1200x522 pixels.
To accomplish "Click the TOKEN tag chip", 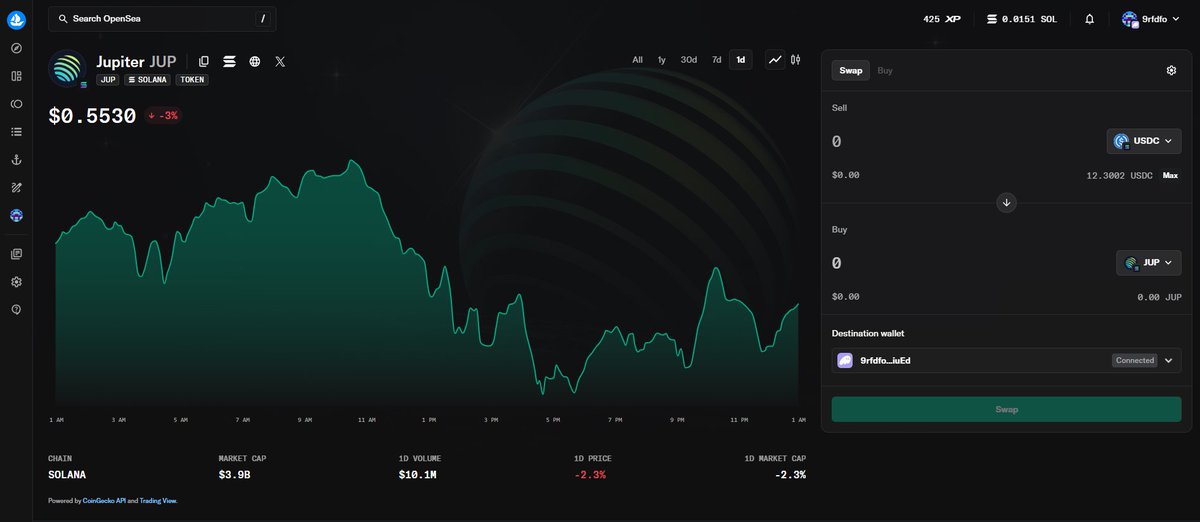I will coord(192,79).
